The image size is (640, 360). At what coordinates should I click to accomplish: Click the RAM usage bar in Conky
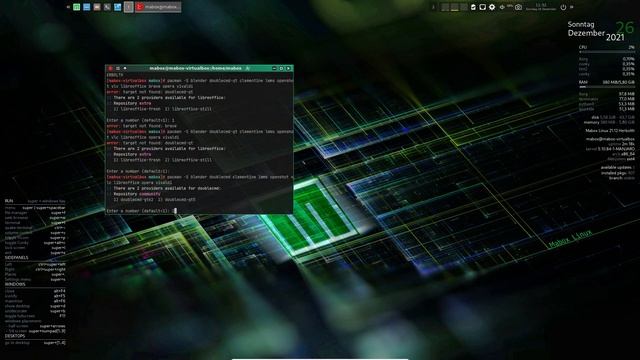607,87
